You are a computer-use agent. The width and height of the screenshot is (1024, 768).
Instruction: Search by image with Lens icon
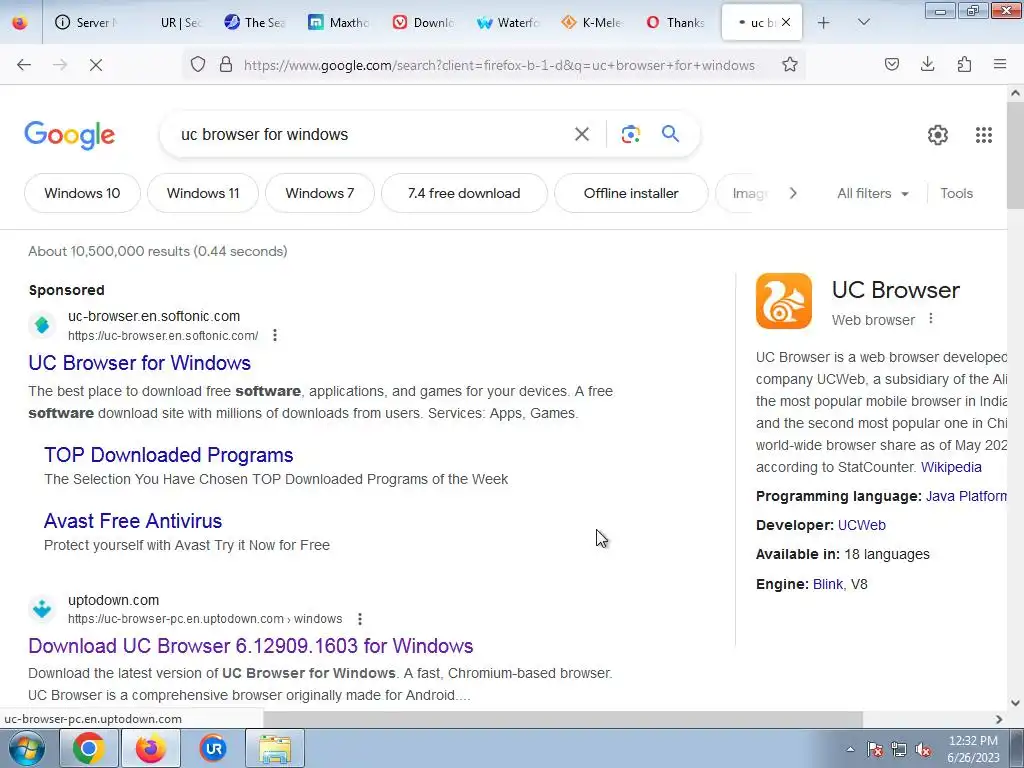coord(630,135)
